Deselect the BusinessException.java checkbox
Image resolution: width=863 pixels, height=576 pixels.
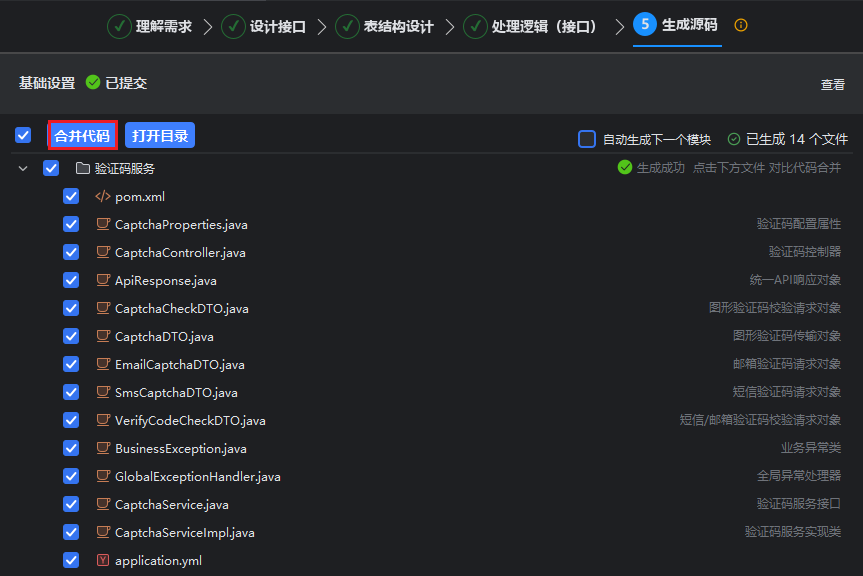pyautogui.click(x=71, y=449)
